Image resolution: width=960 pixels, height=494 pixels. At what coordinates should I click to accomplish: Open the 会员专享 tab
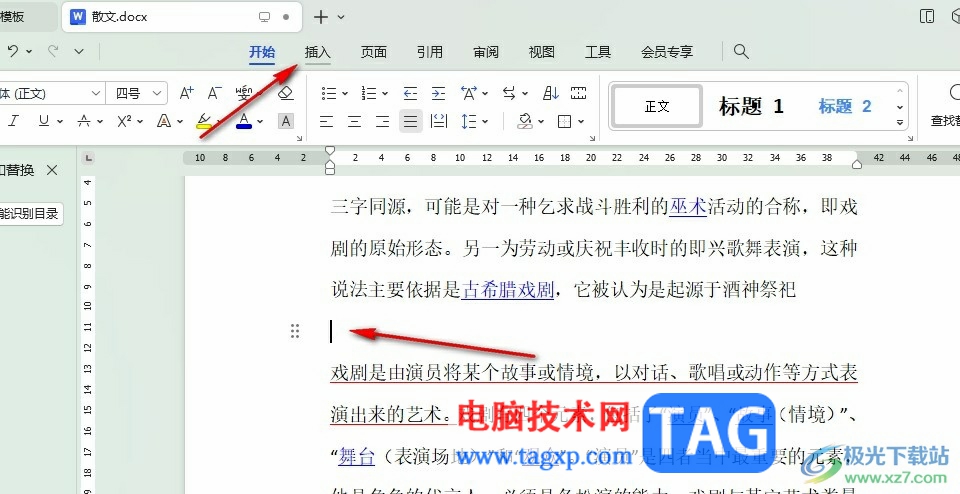click(667, 52)
